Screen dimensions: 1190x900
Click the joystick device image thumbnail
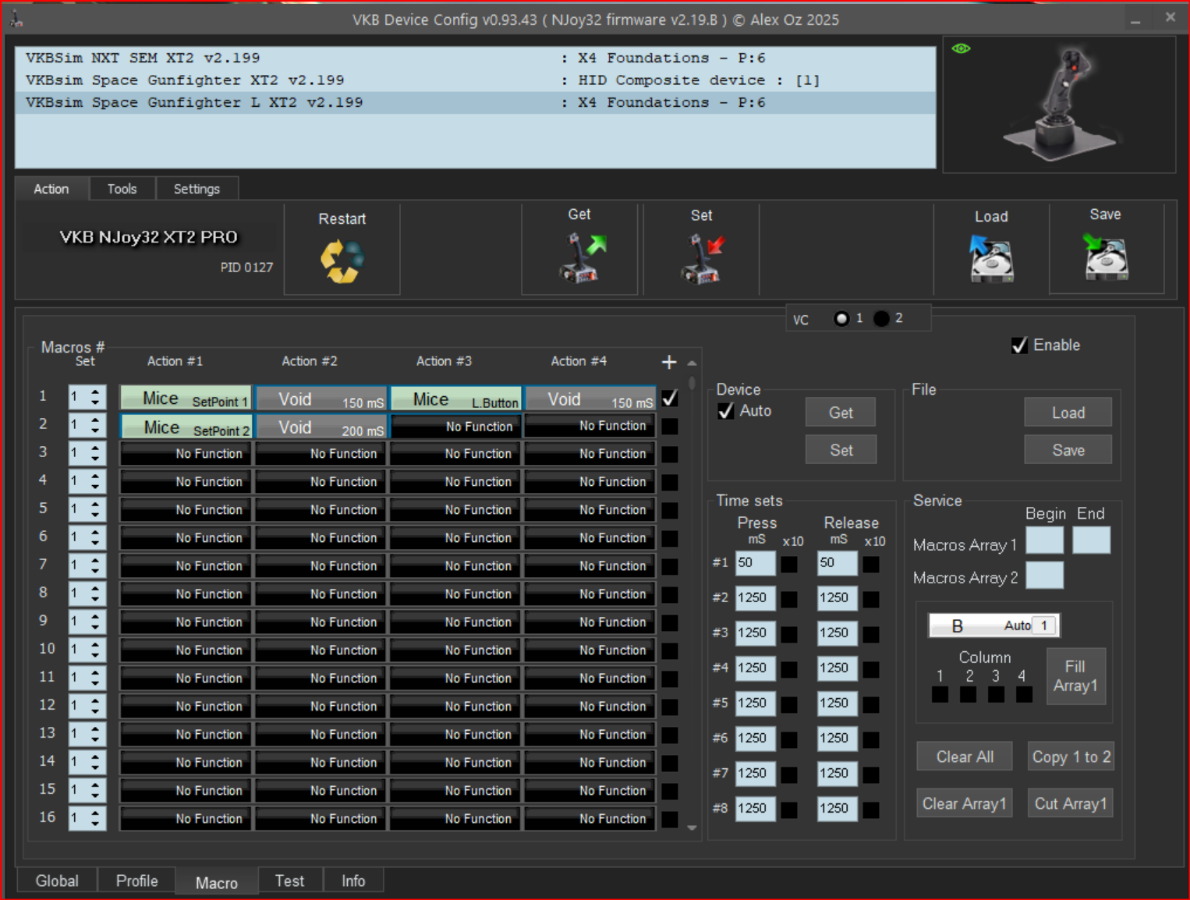coord(1060,104)
